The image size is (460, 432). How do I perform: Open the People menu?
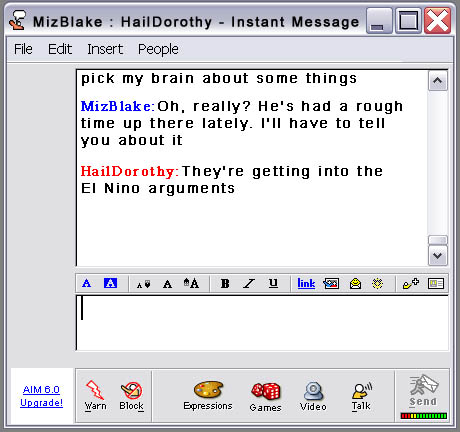(158, 49)
